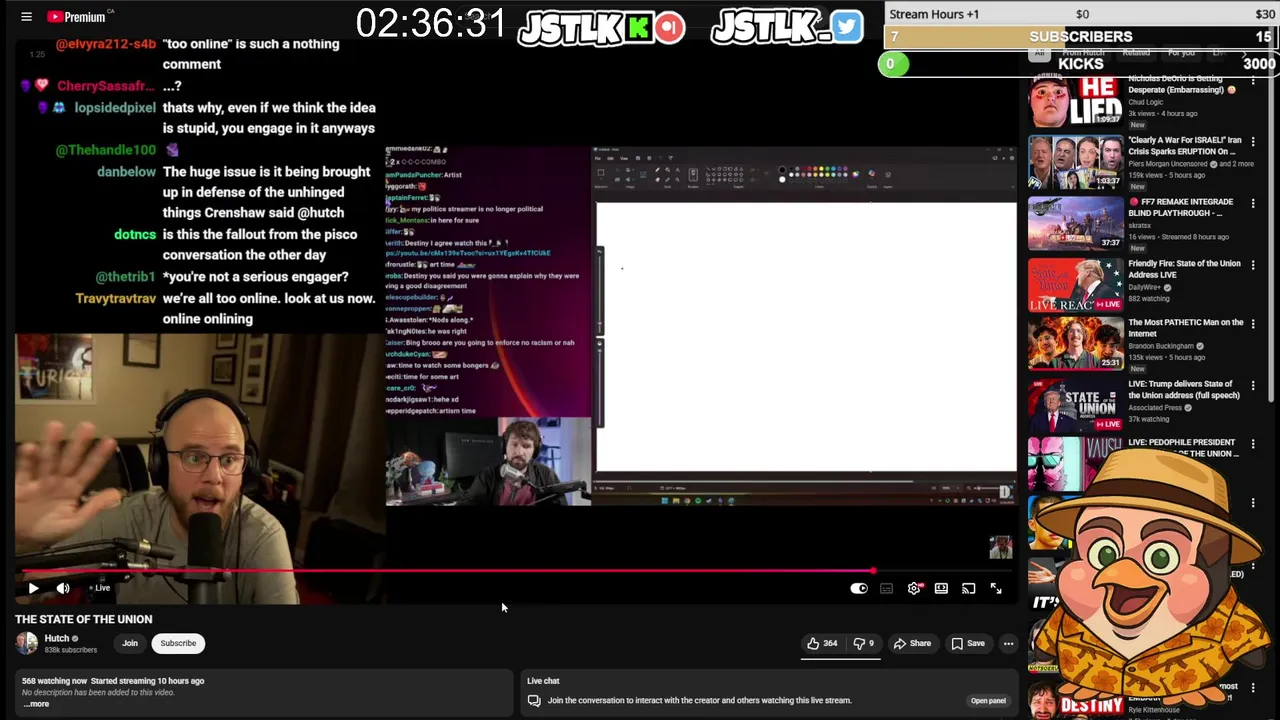Image resolution: width=1280 pixels, height=720 pixels.
Task: Click chat username 'lopsidedpixel'
Action: (x=115, y=108)
